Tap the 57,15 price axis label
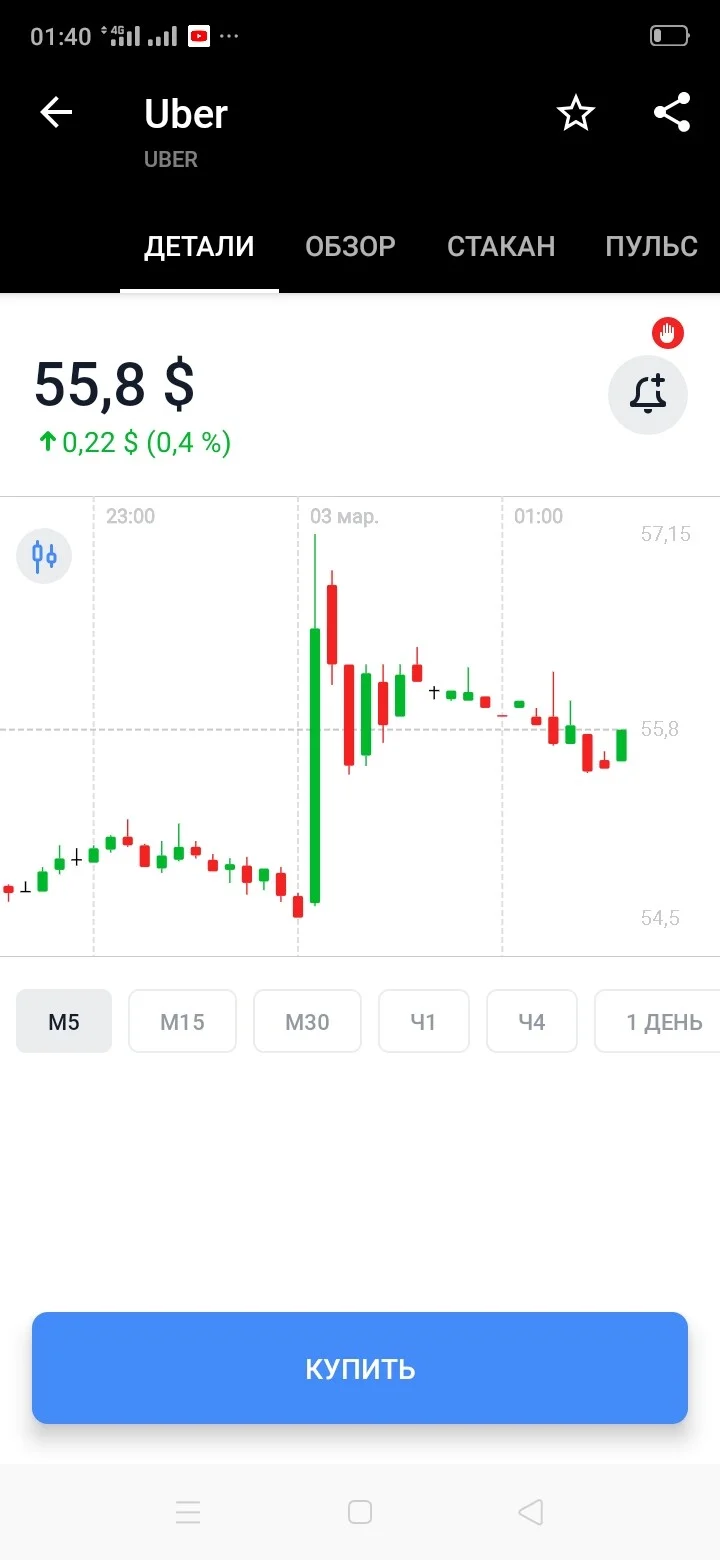 [x=665, y=534]
